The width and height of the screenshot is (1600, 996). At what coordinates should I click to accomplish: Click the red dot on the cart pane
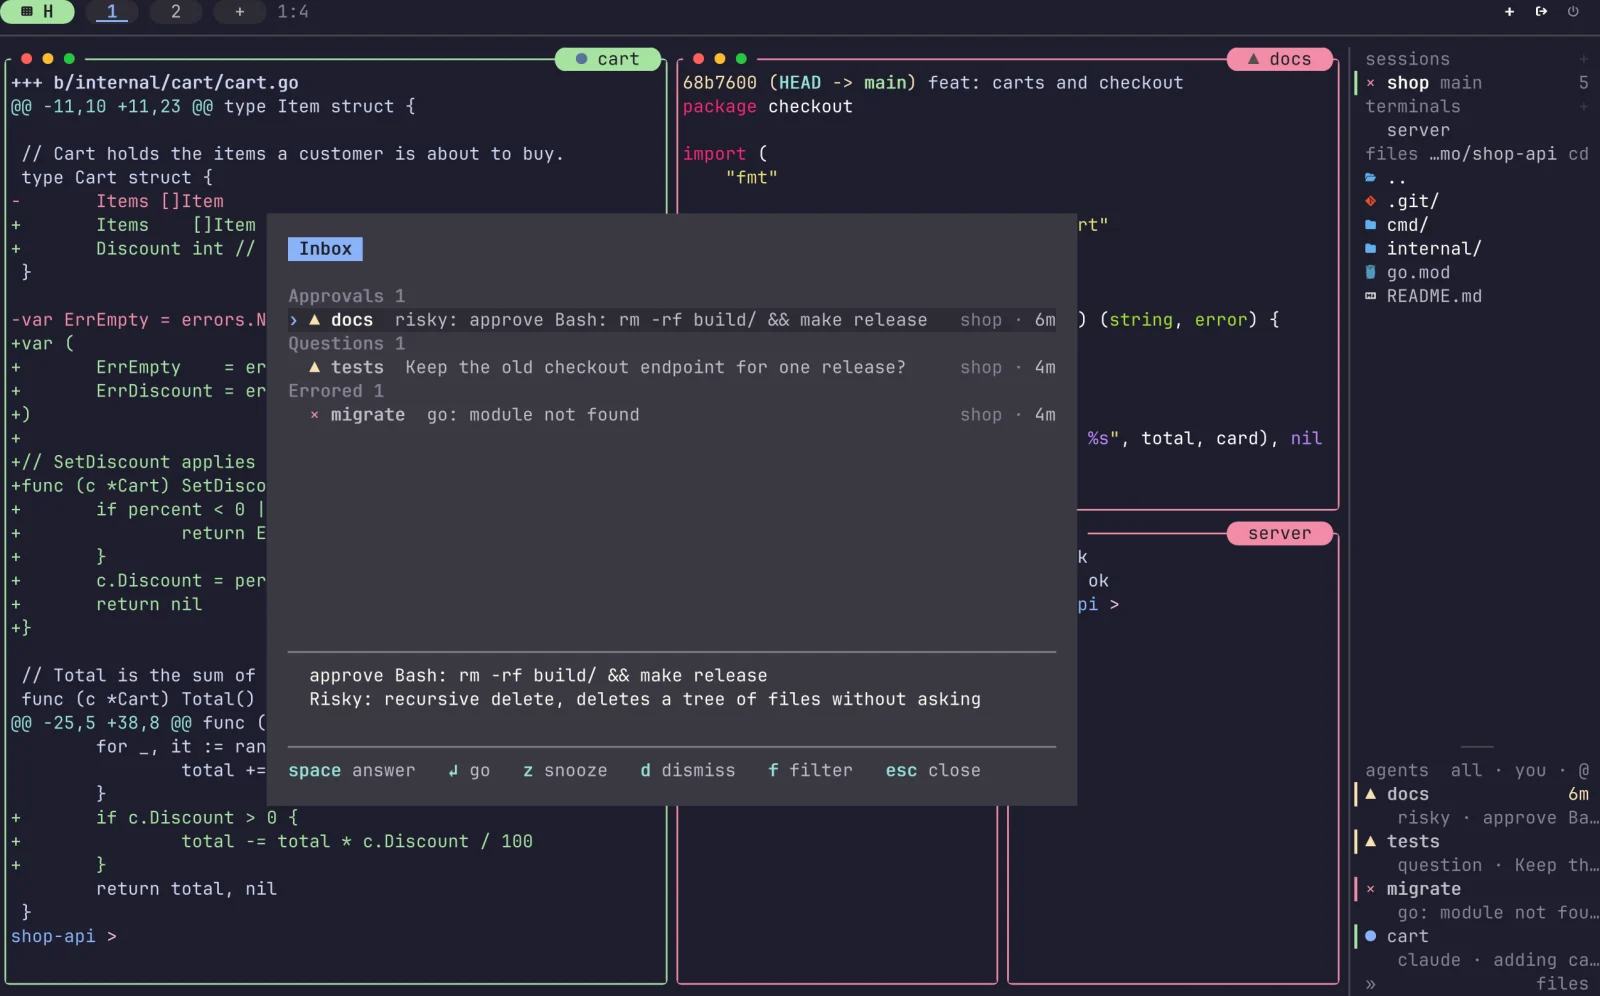(x=27, y=59)
